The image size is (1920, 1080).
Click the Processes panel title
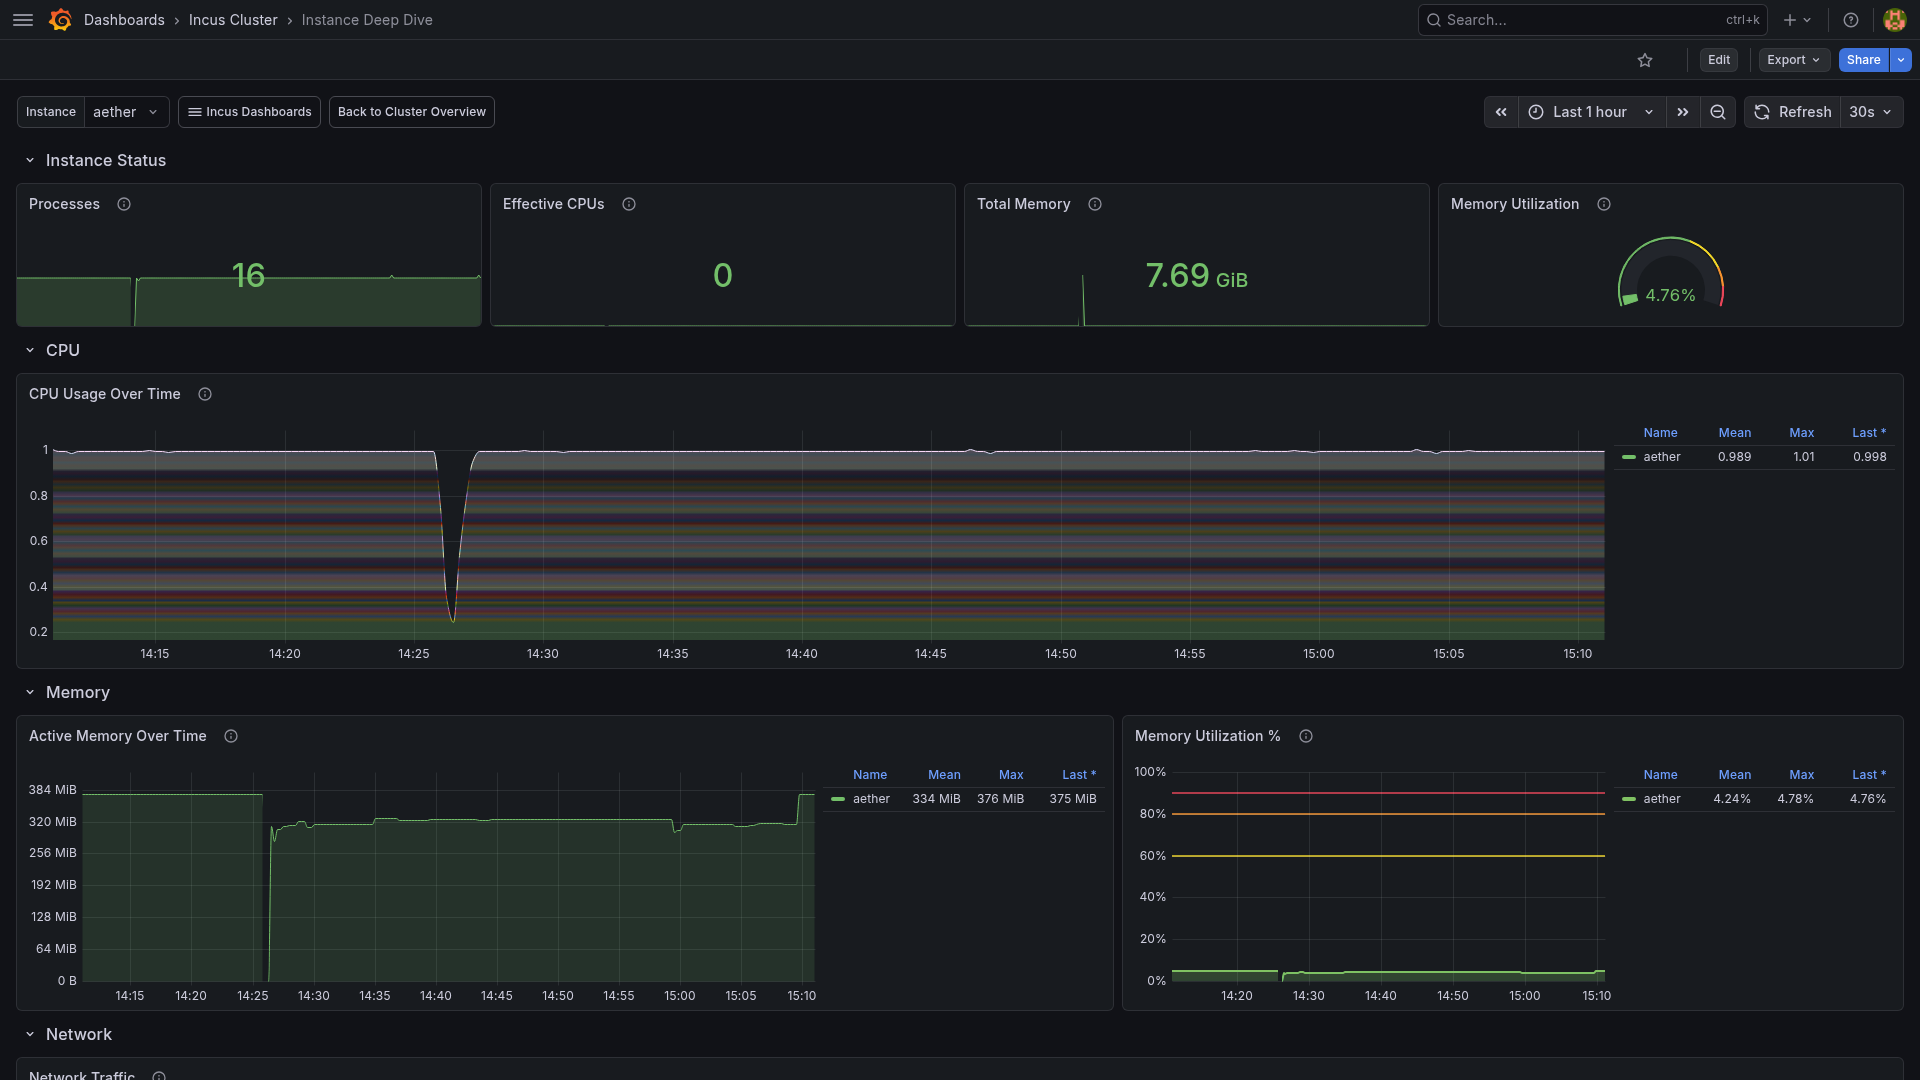64,204
